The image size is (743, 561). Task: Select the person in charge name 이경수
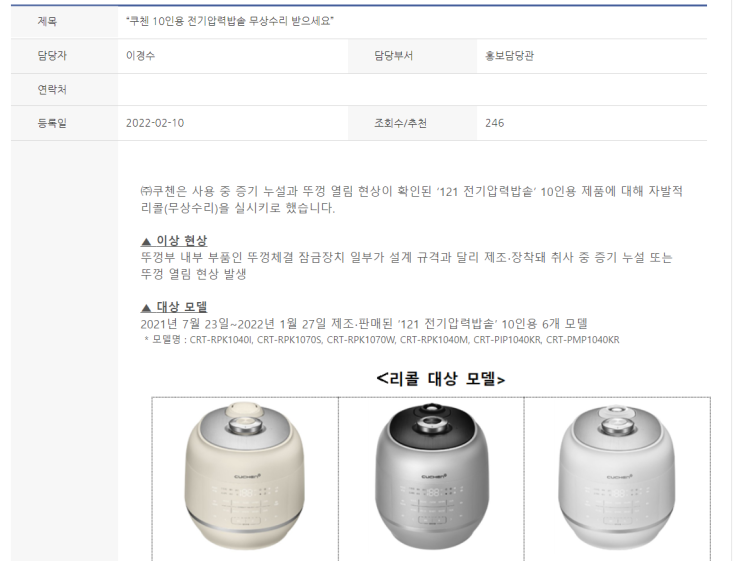(140, 55)
